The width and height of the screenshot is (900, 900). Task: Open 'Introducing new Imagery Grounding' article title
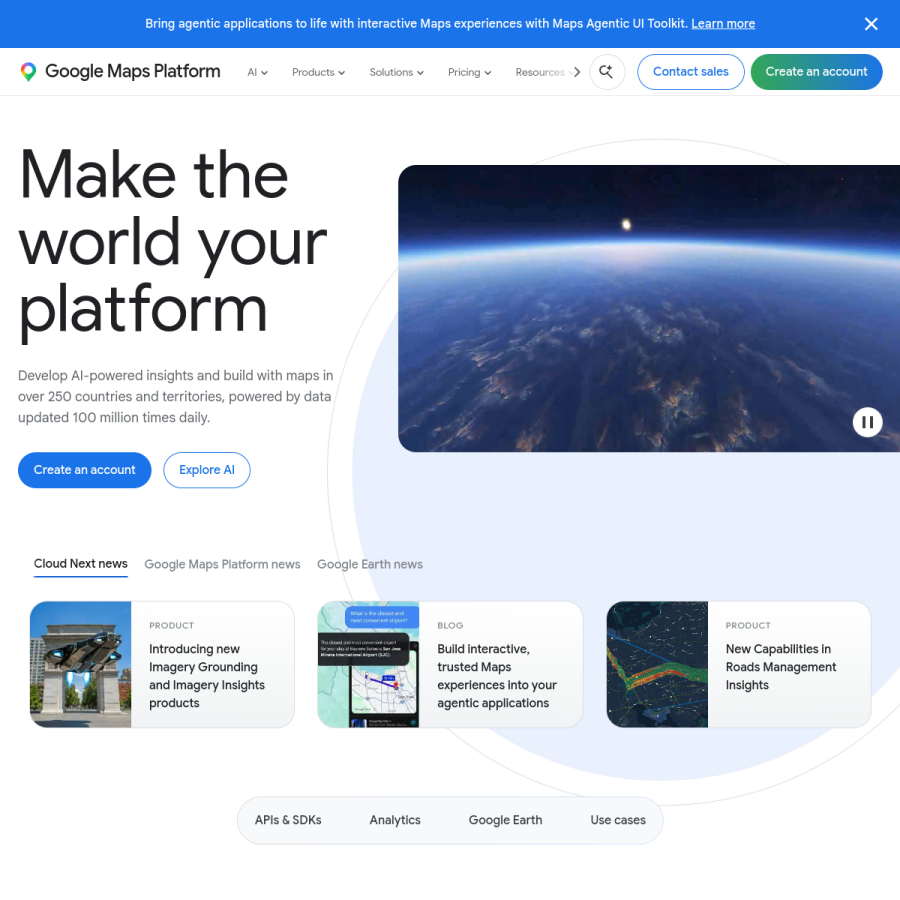[207, 676]
